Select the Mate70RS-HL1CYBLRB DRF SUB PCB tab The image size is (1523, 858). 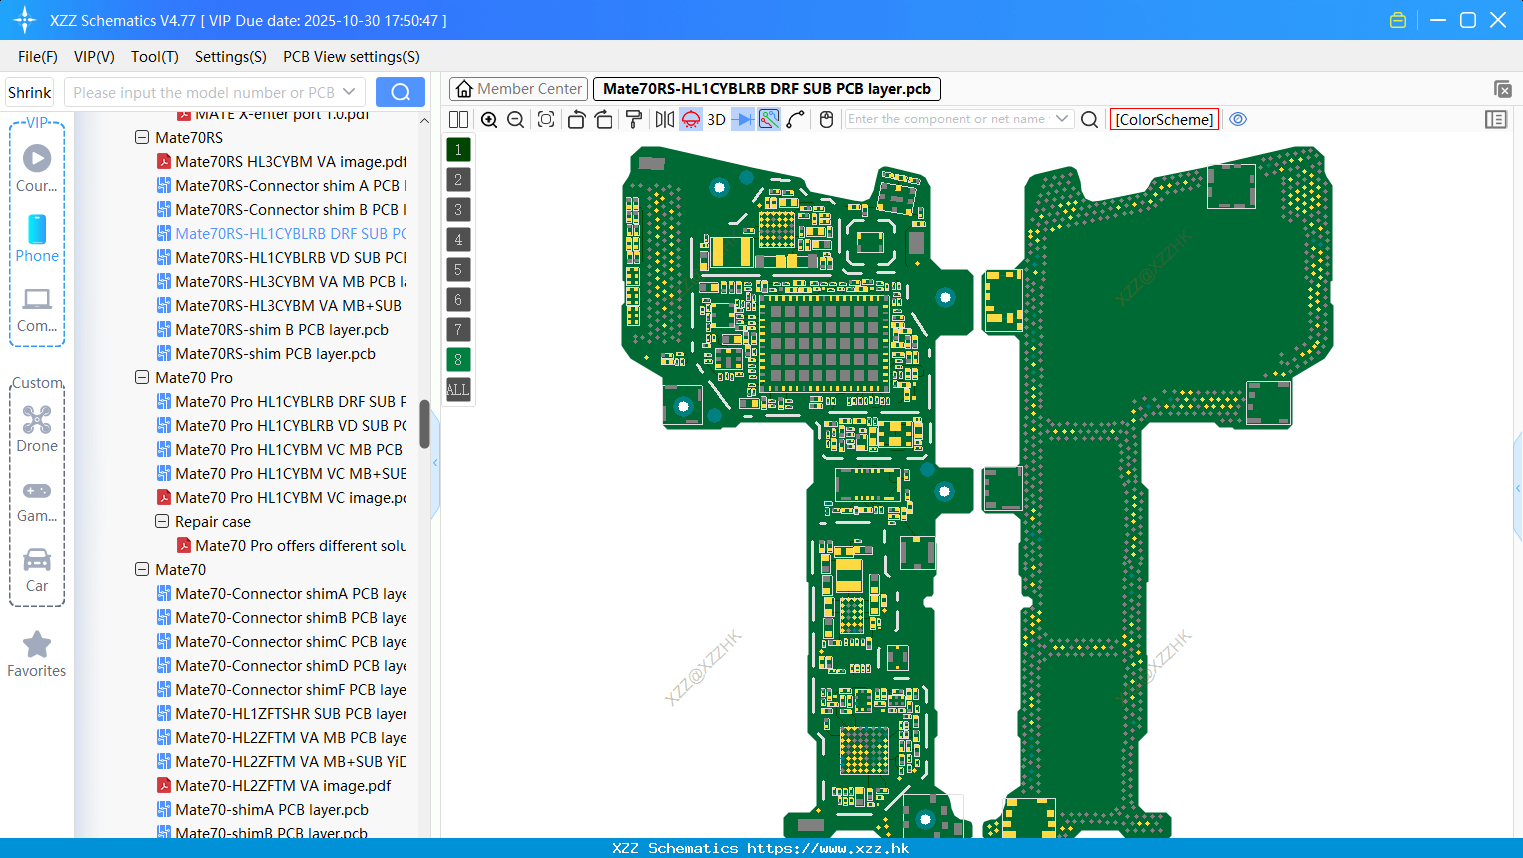tap(767, 89)
